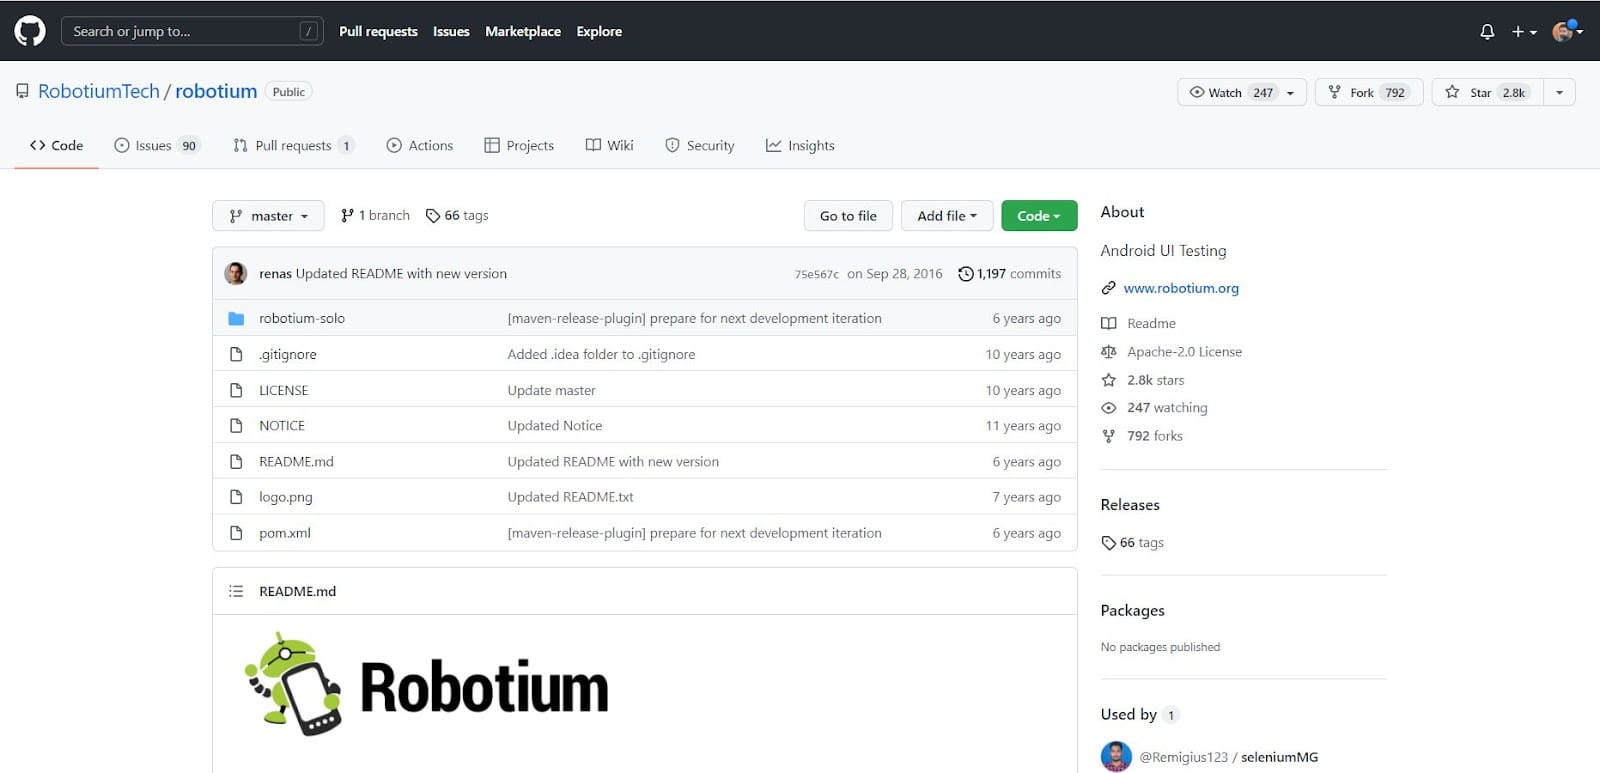Click the tag icon beside 66 tags

pyautogui.click(x=433, y=216)
